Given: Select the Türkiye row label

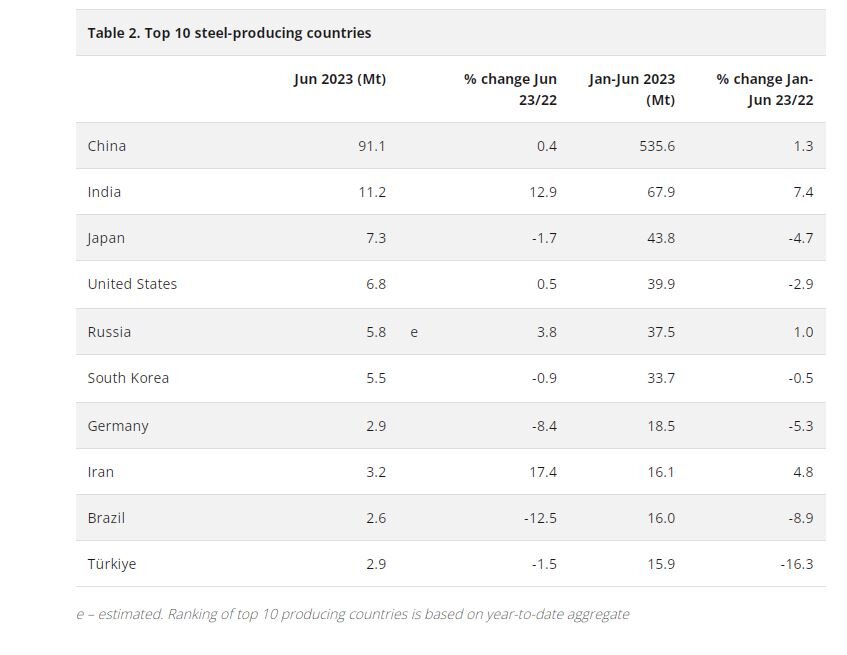Looking at the screenshot, I should coord(112,564).
